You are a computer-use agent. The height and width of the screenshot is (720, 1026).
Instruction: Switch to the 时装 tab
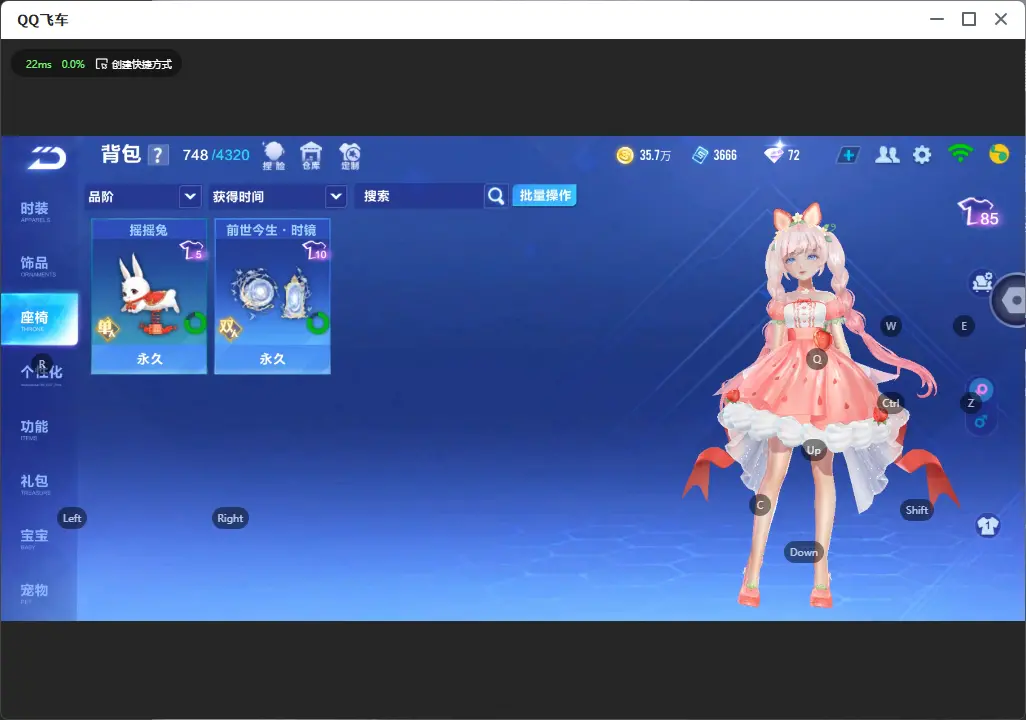click(x=35, y=211)
